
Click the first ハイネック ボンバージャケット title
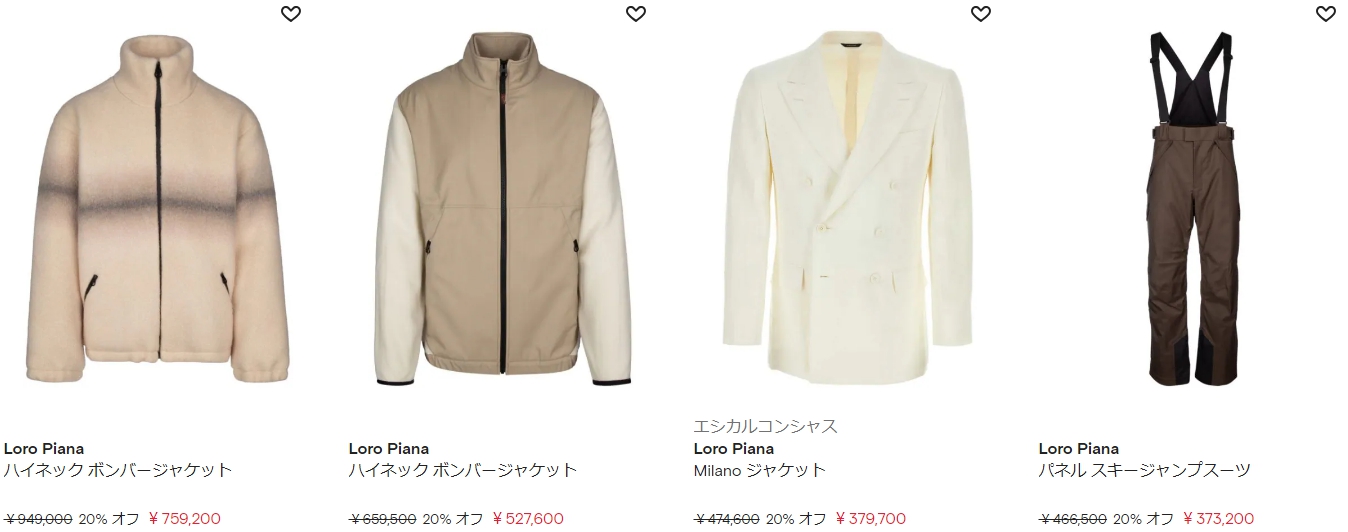118,470
